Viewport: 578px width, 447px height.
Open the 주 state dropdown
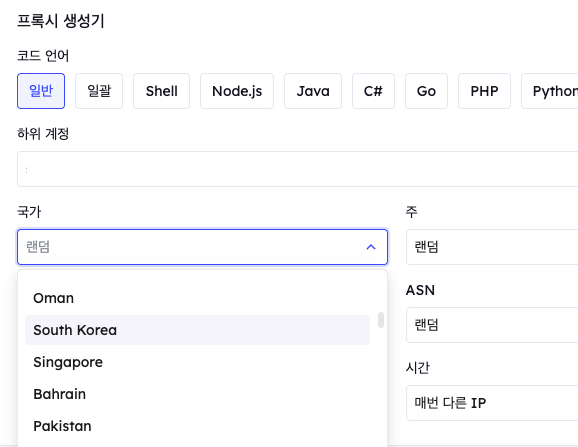coord(492,247)
